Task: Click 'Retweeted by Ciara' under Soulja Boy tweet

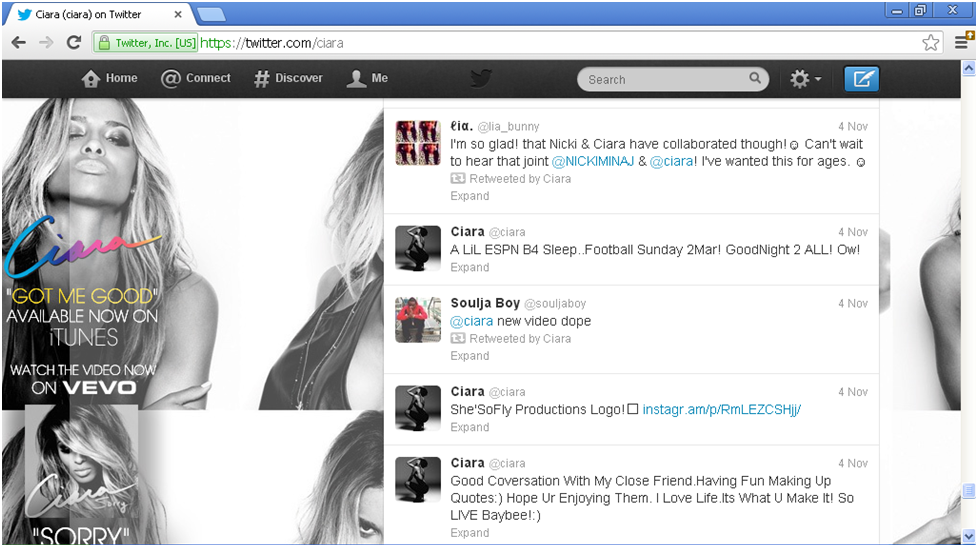Action: pyautogui.click(x=520, y=338)
